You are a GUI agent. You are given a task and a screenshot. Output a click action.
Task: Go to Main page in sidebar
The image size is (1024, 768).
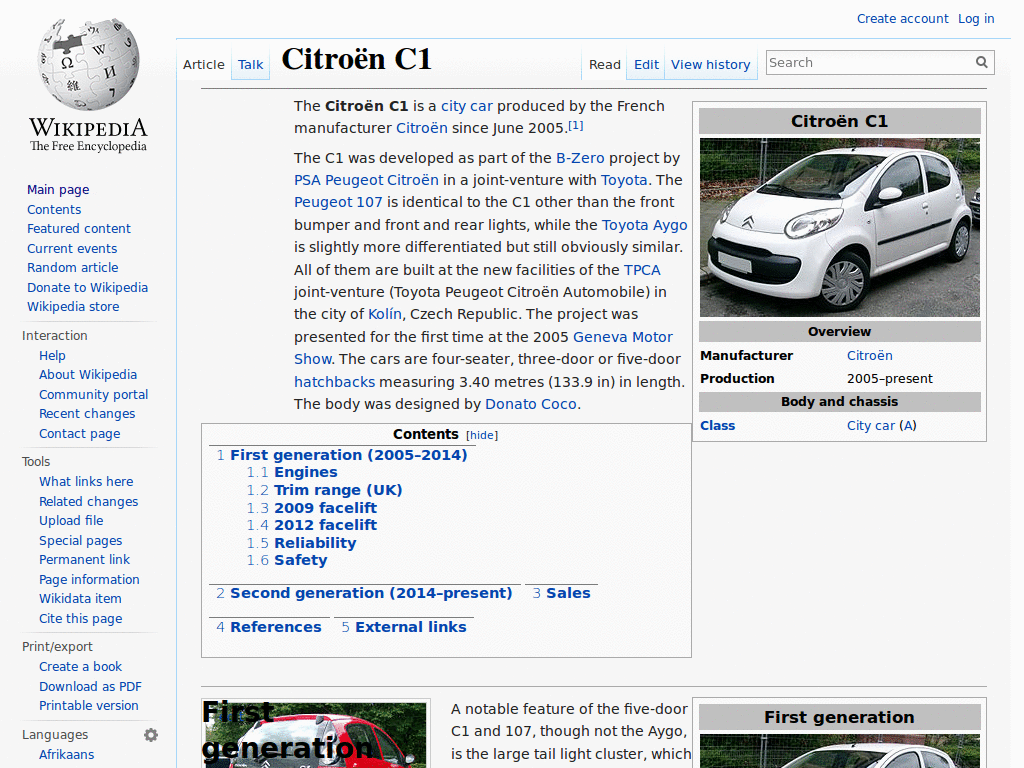pos(58,189)
